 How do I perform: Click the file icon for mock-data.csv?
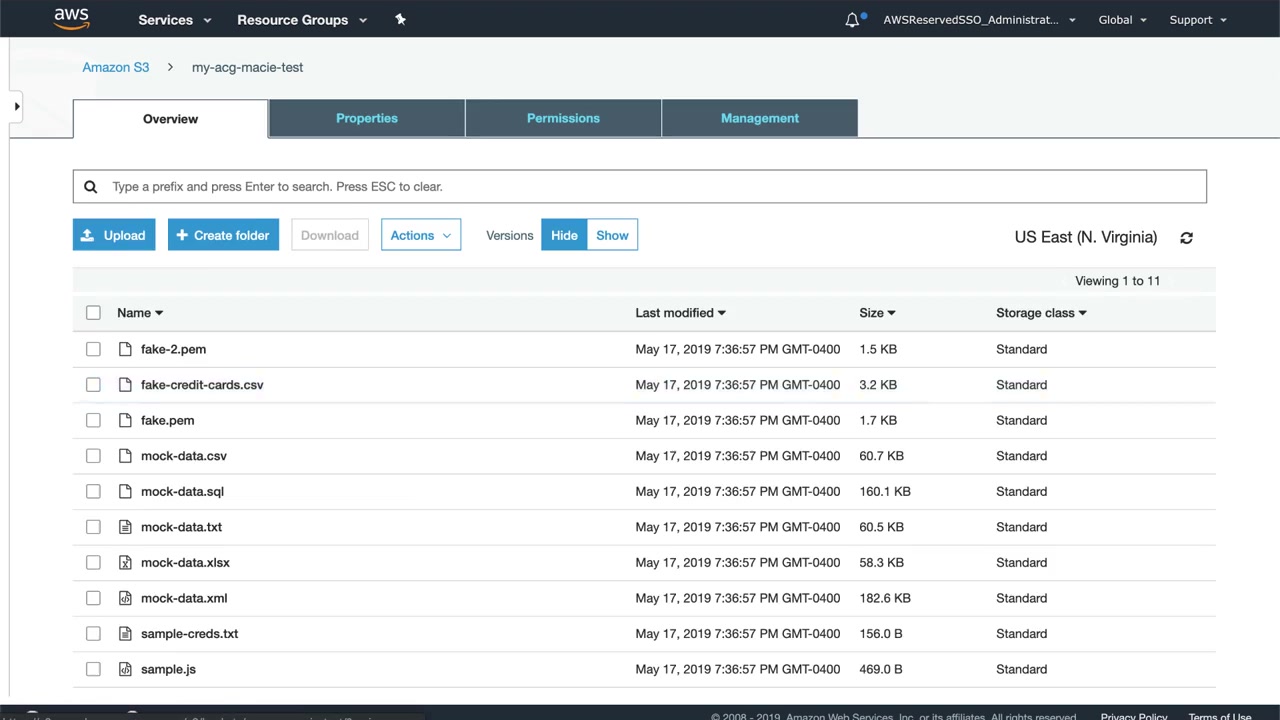coord(125,456)
